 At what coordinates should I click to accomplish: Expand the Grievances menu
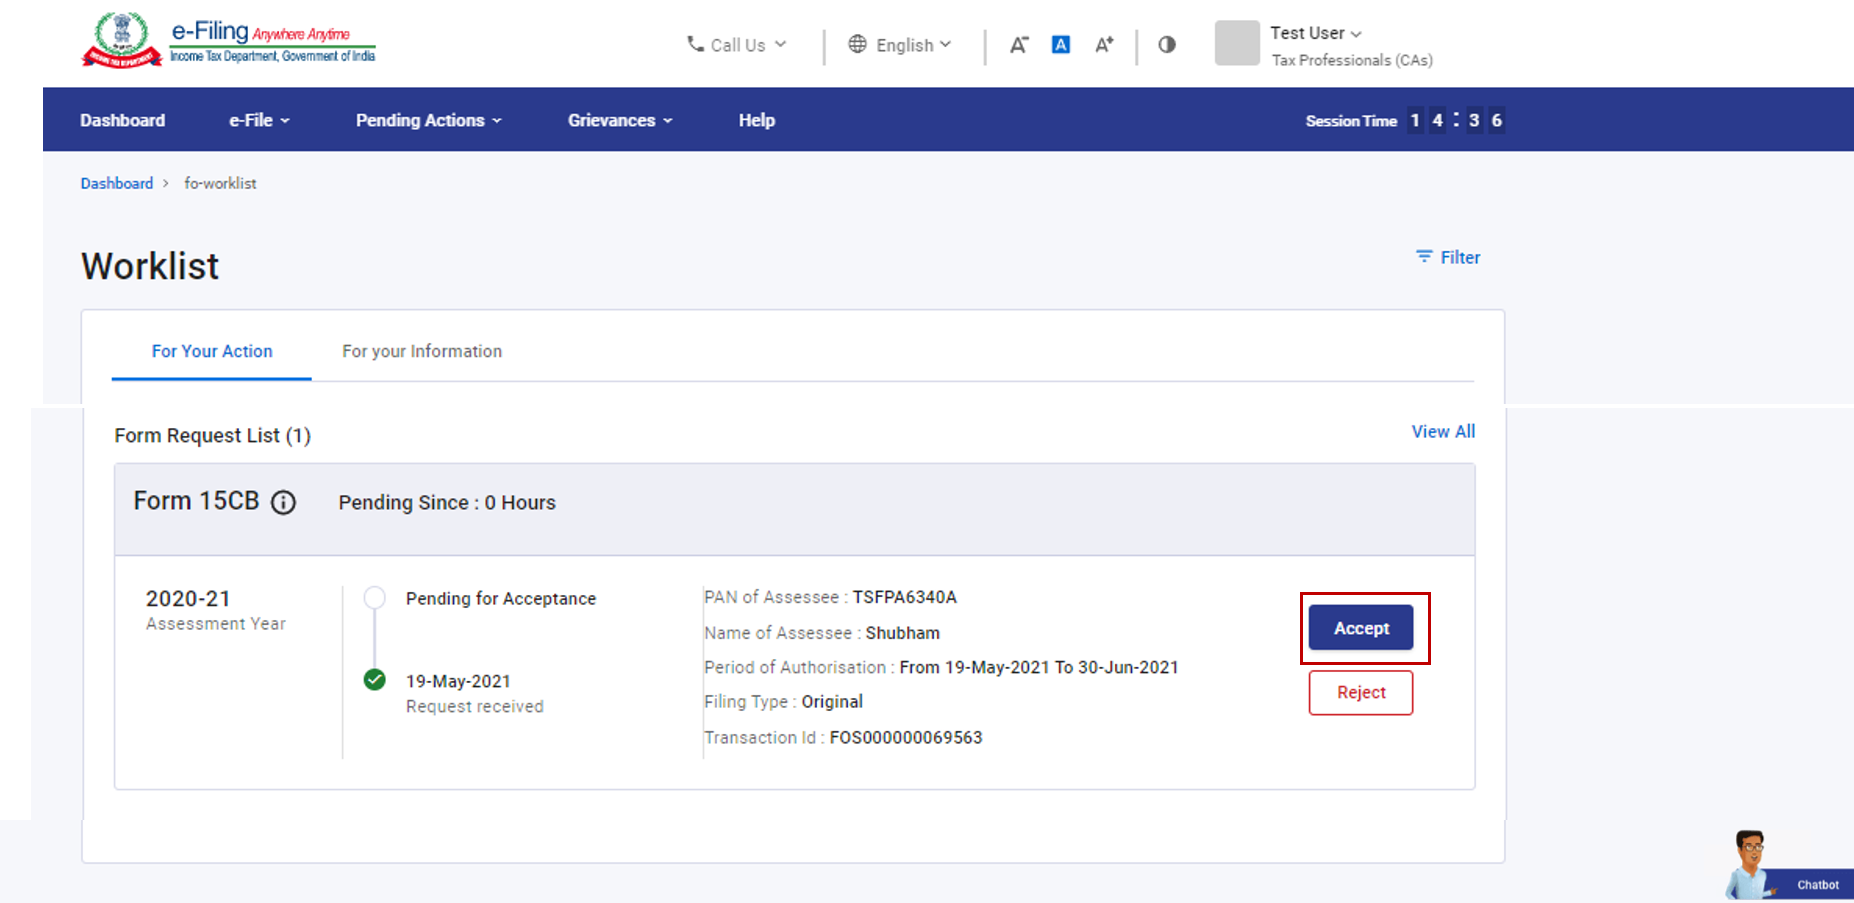click(620, 120)
